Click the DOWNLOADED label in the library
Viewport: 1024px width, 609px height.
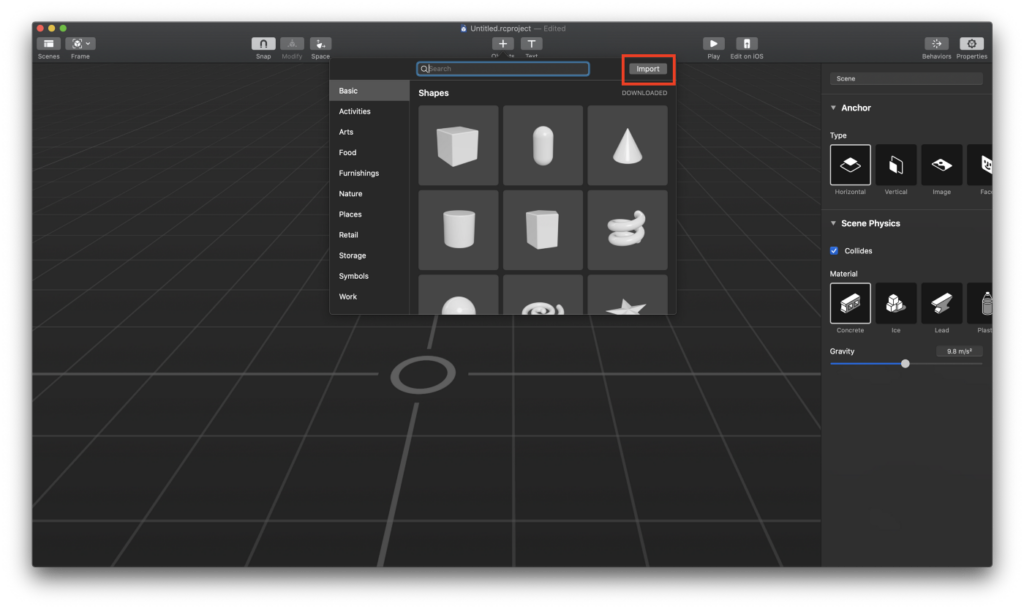(x=644, y=93)
